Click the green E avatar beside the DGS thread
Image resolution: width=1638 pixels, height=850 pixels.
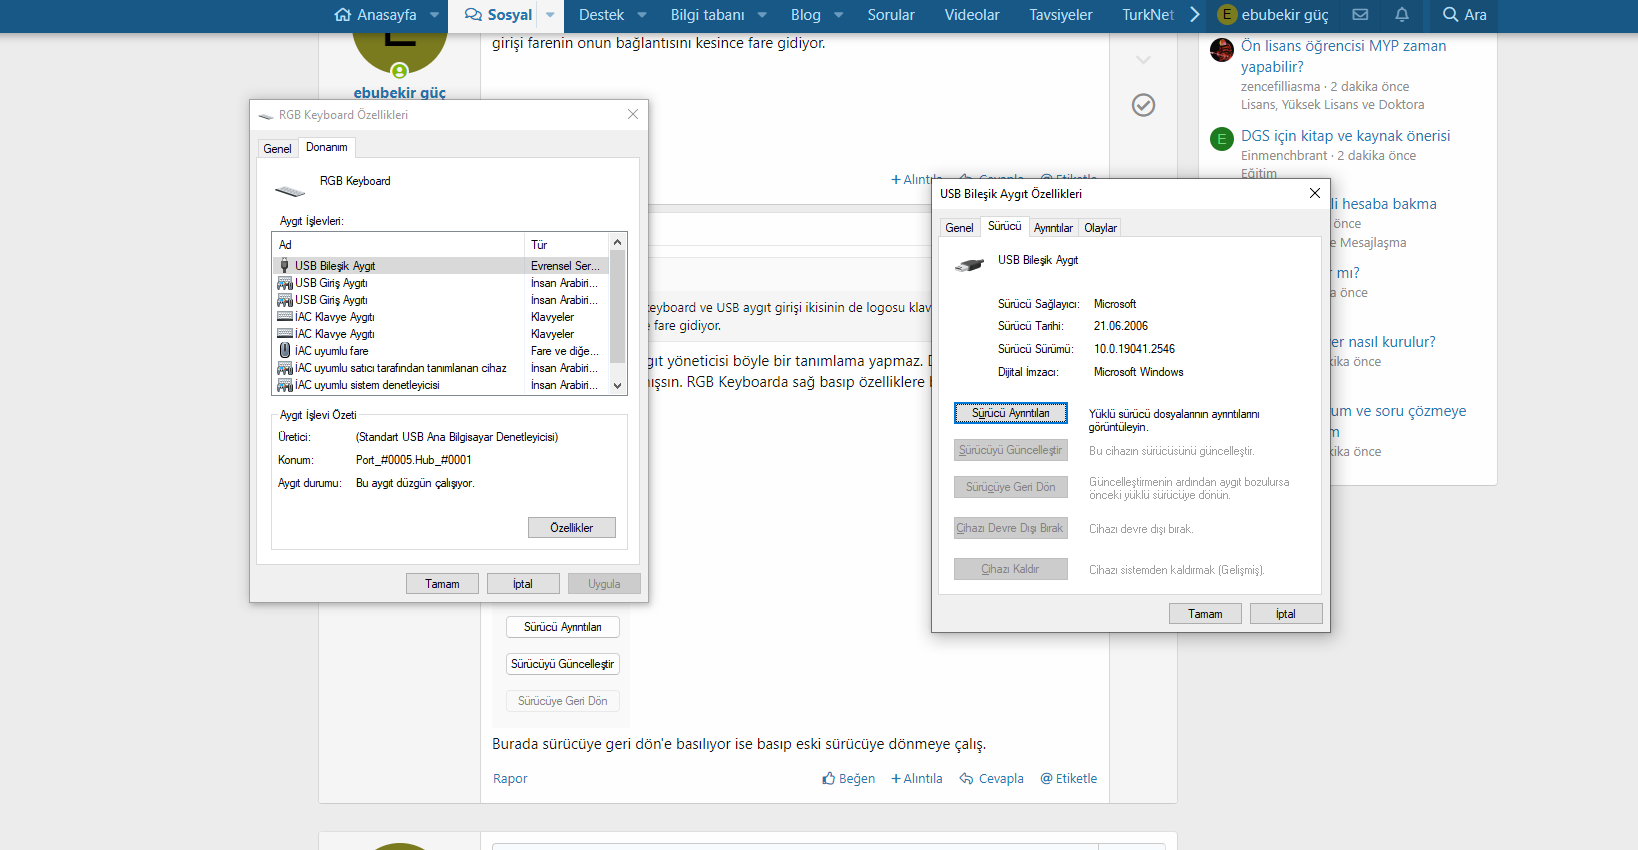tap(1221, 140)
